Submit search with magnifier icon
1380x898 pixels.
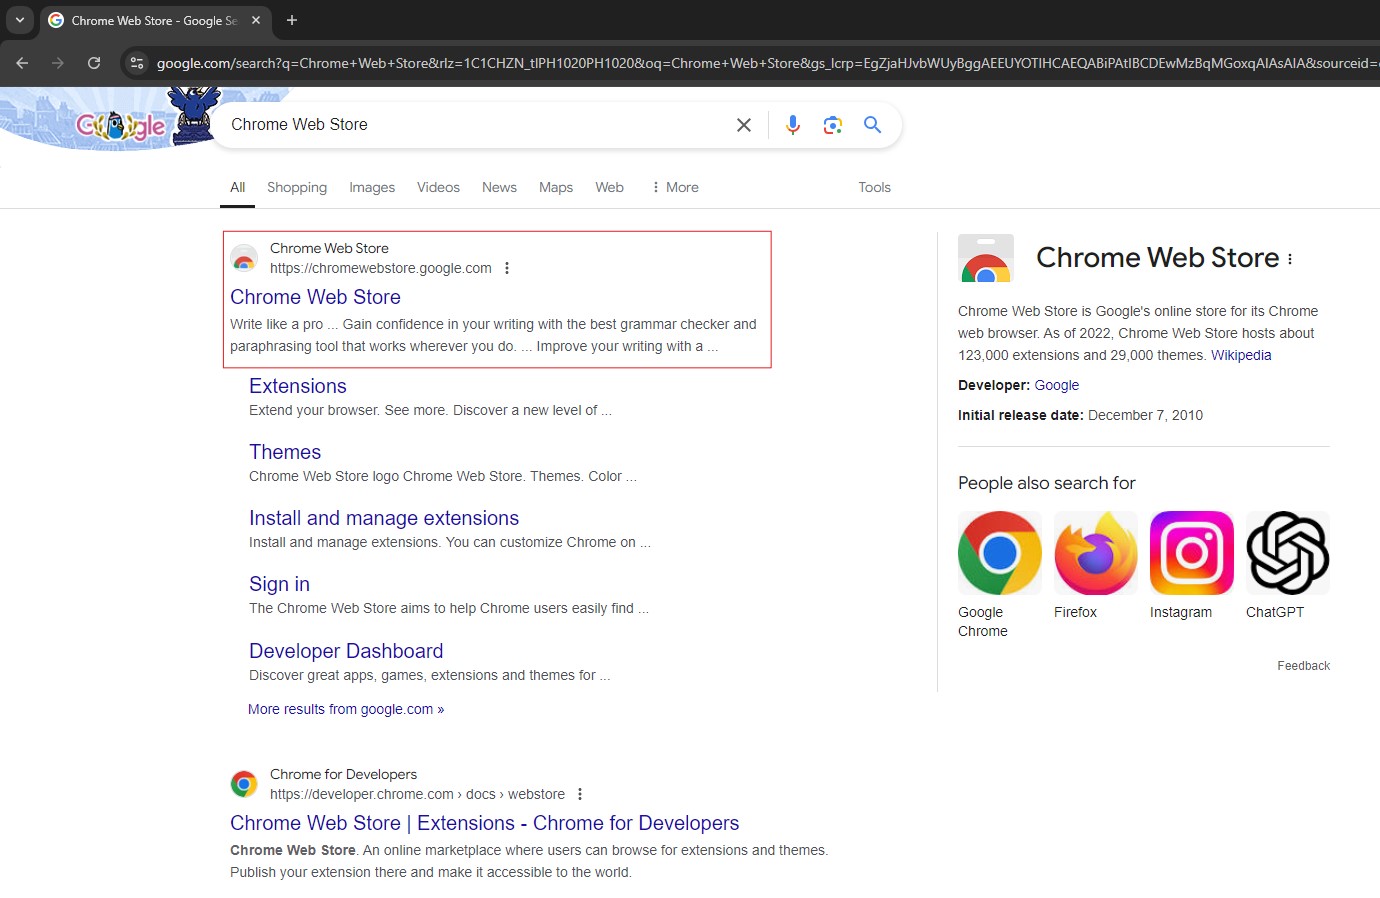coord(873,125)
